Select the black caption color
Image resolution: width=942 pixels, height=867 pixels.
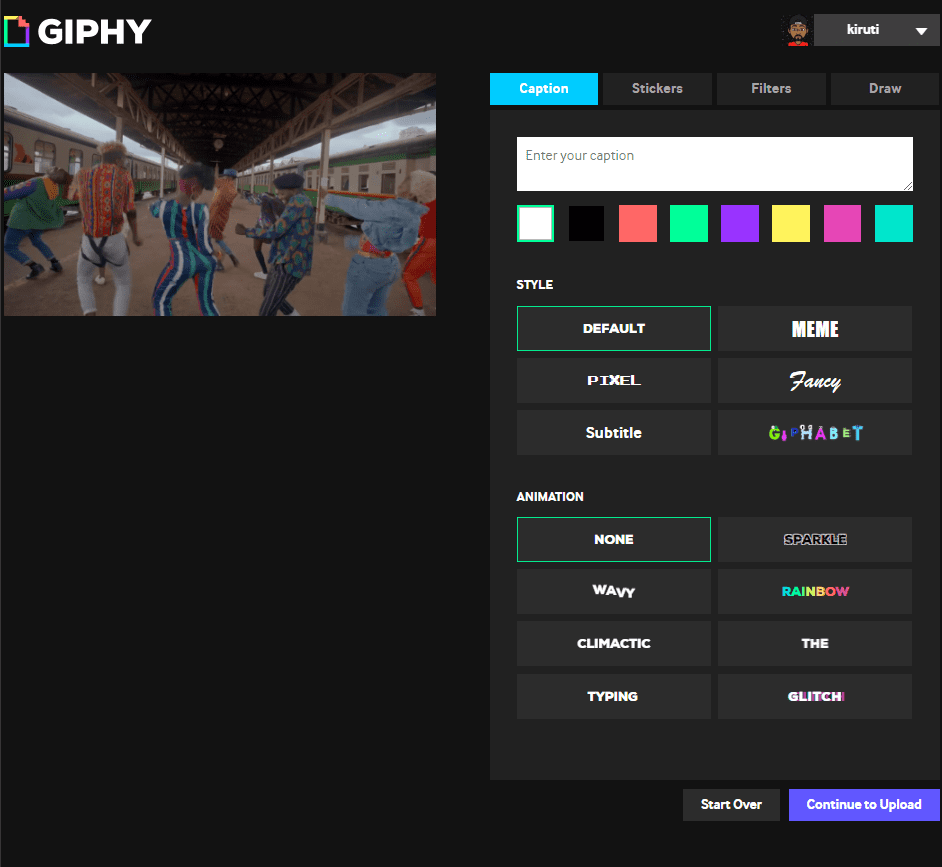coord(586,224)
